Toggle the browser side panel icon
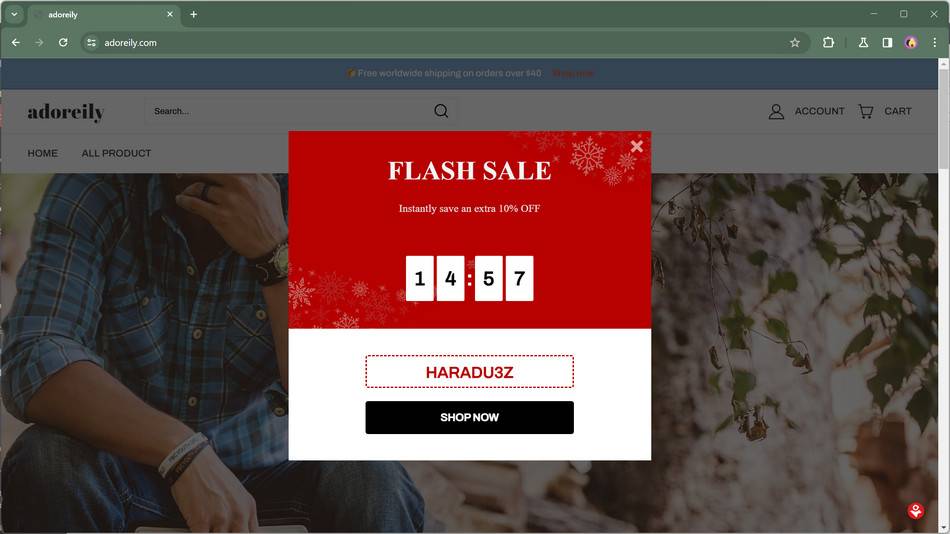 tap(887, 42)
